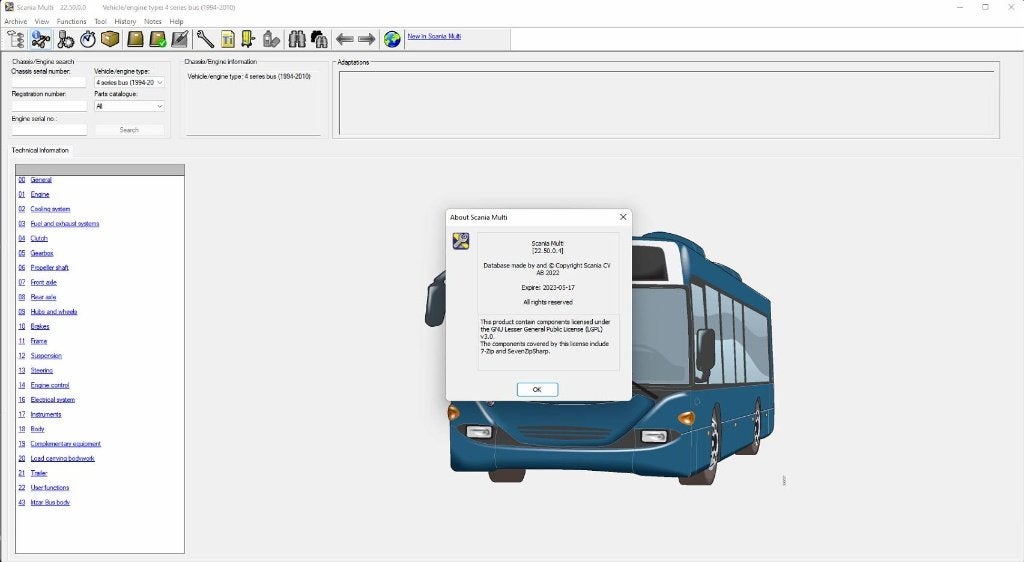
Task: Open the Steering group link
Action: tap(42, 370)
